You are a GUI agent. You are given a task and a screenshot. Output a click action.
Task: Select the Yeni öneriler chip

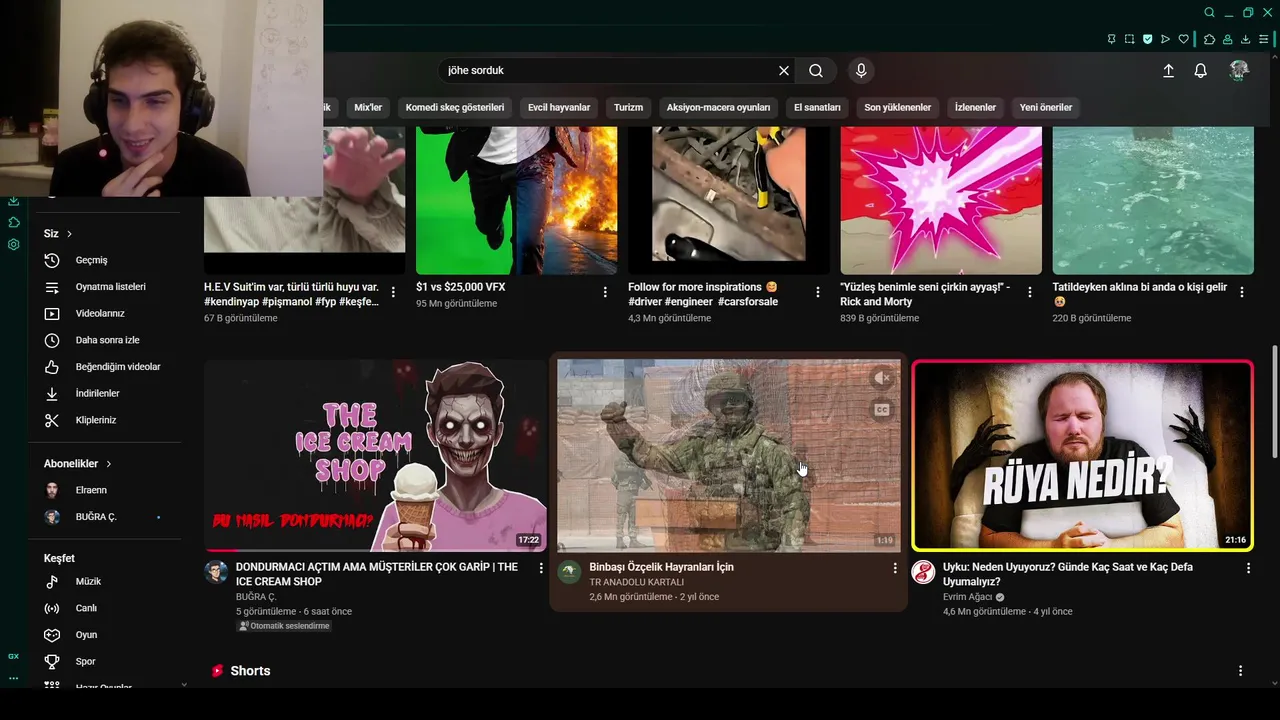1046,107
